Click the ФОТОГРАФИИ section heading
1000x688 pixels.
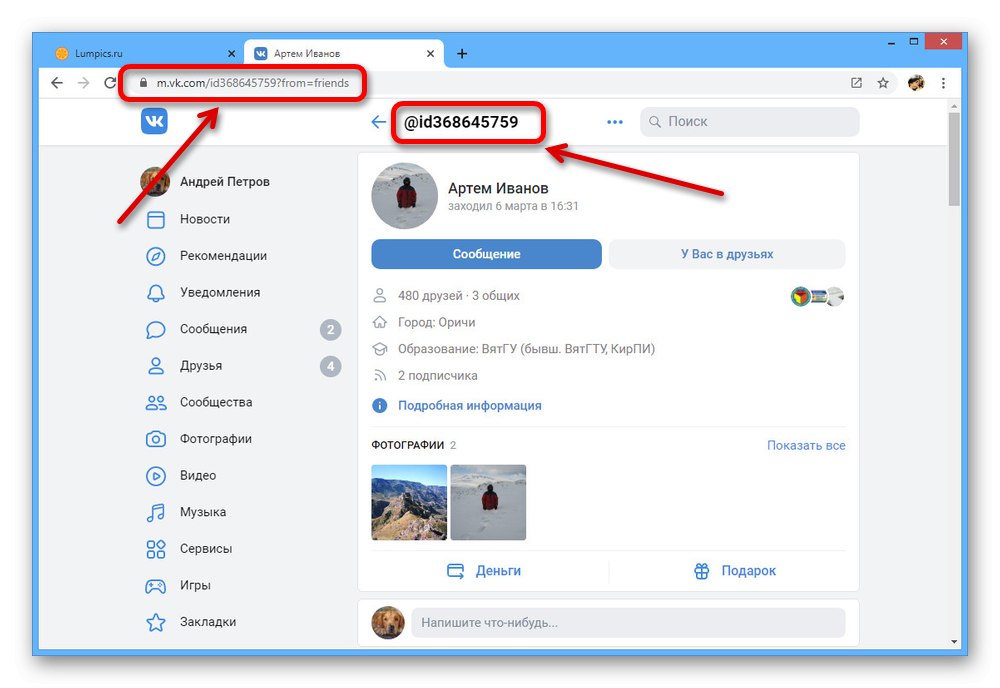point(408,445)
